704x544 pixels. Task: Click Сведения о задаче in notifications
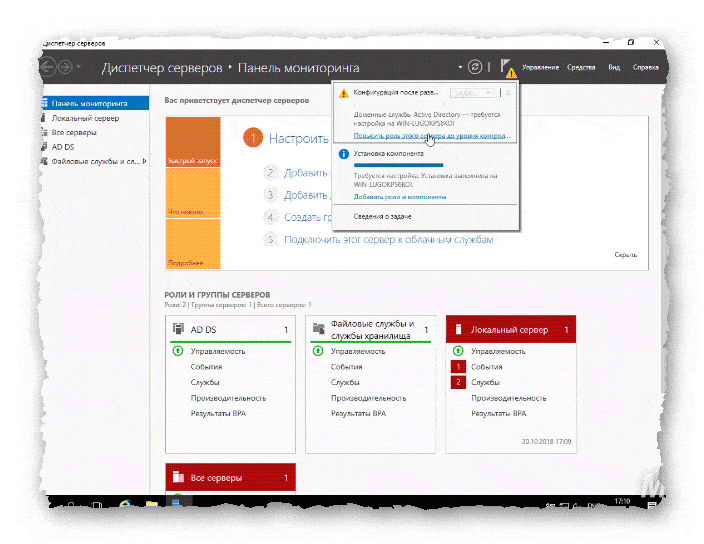[383, 216]
